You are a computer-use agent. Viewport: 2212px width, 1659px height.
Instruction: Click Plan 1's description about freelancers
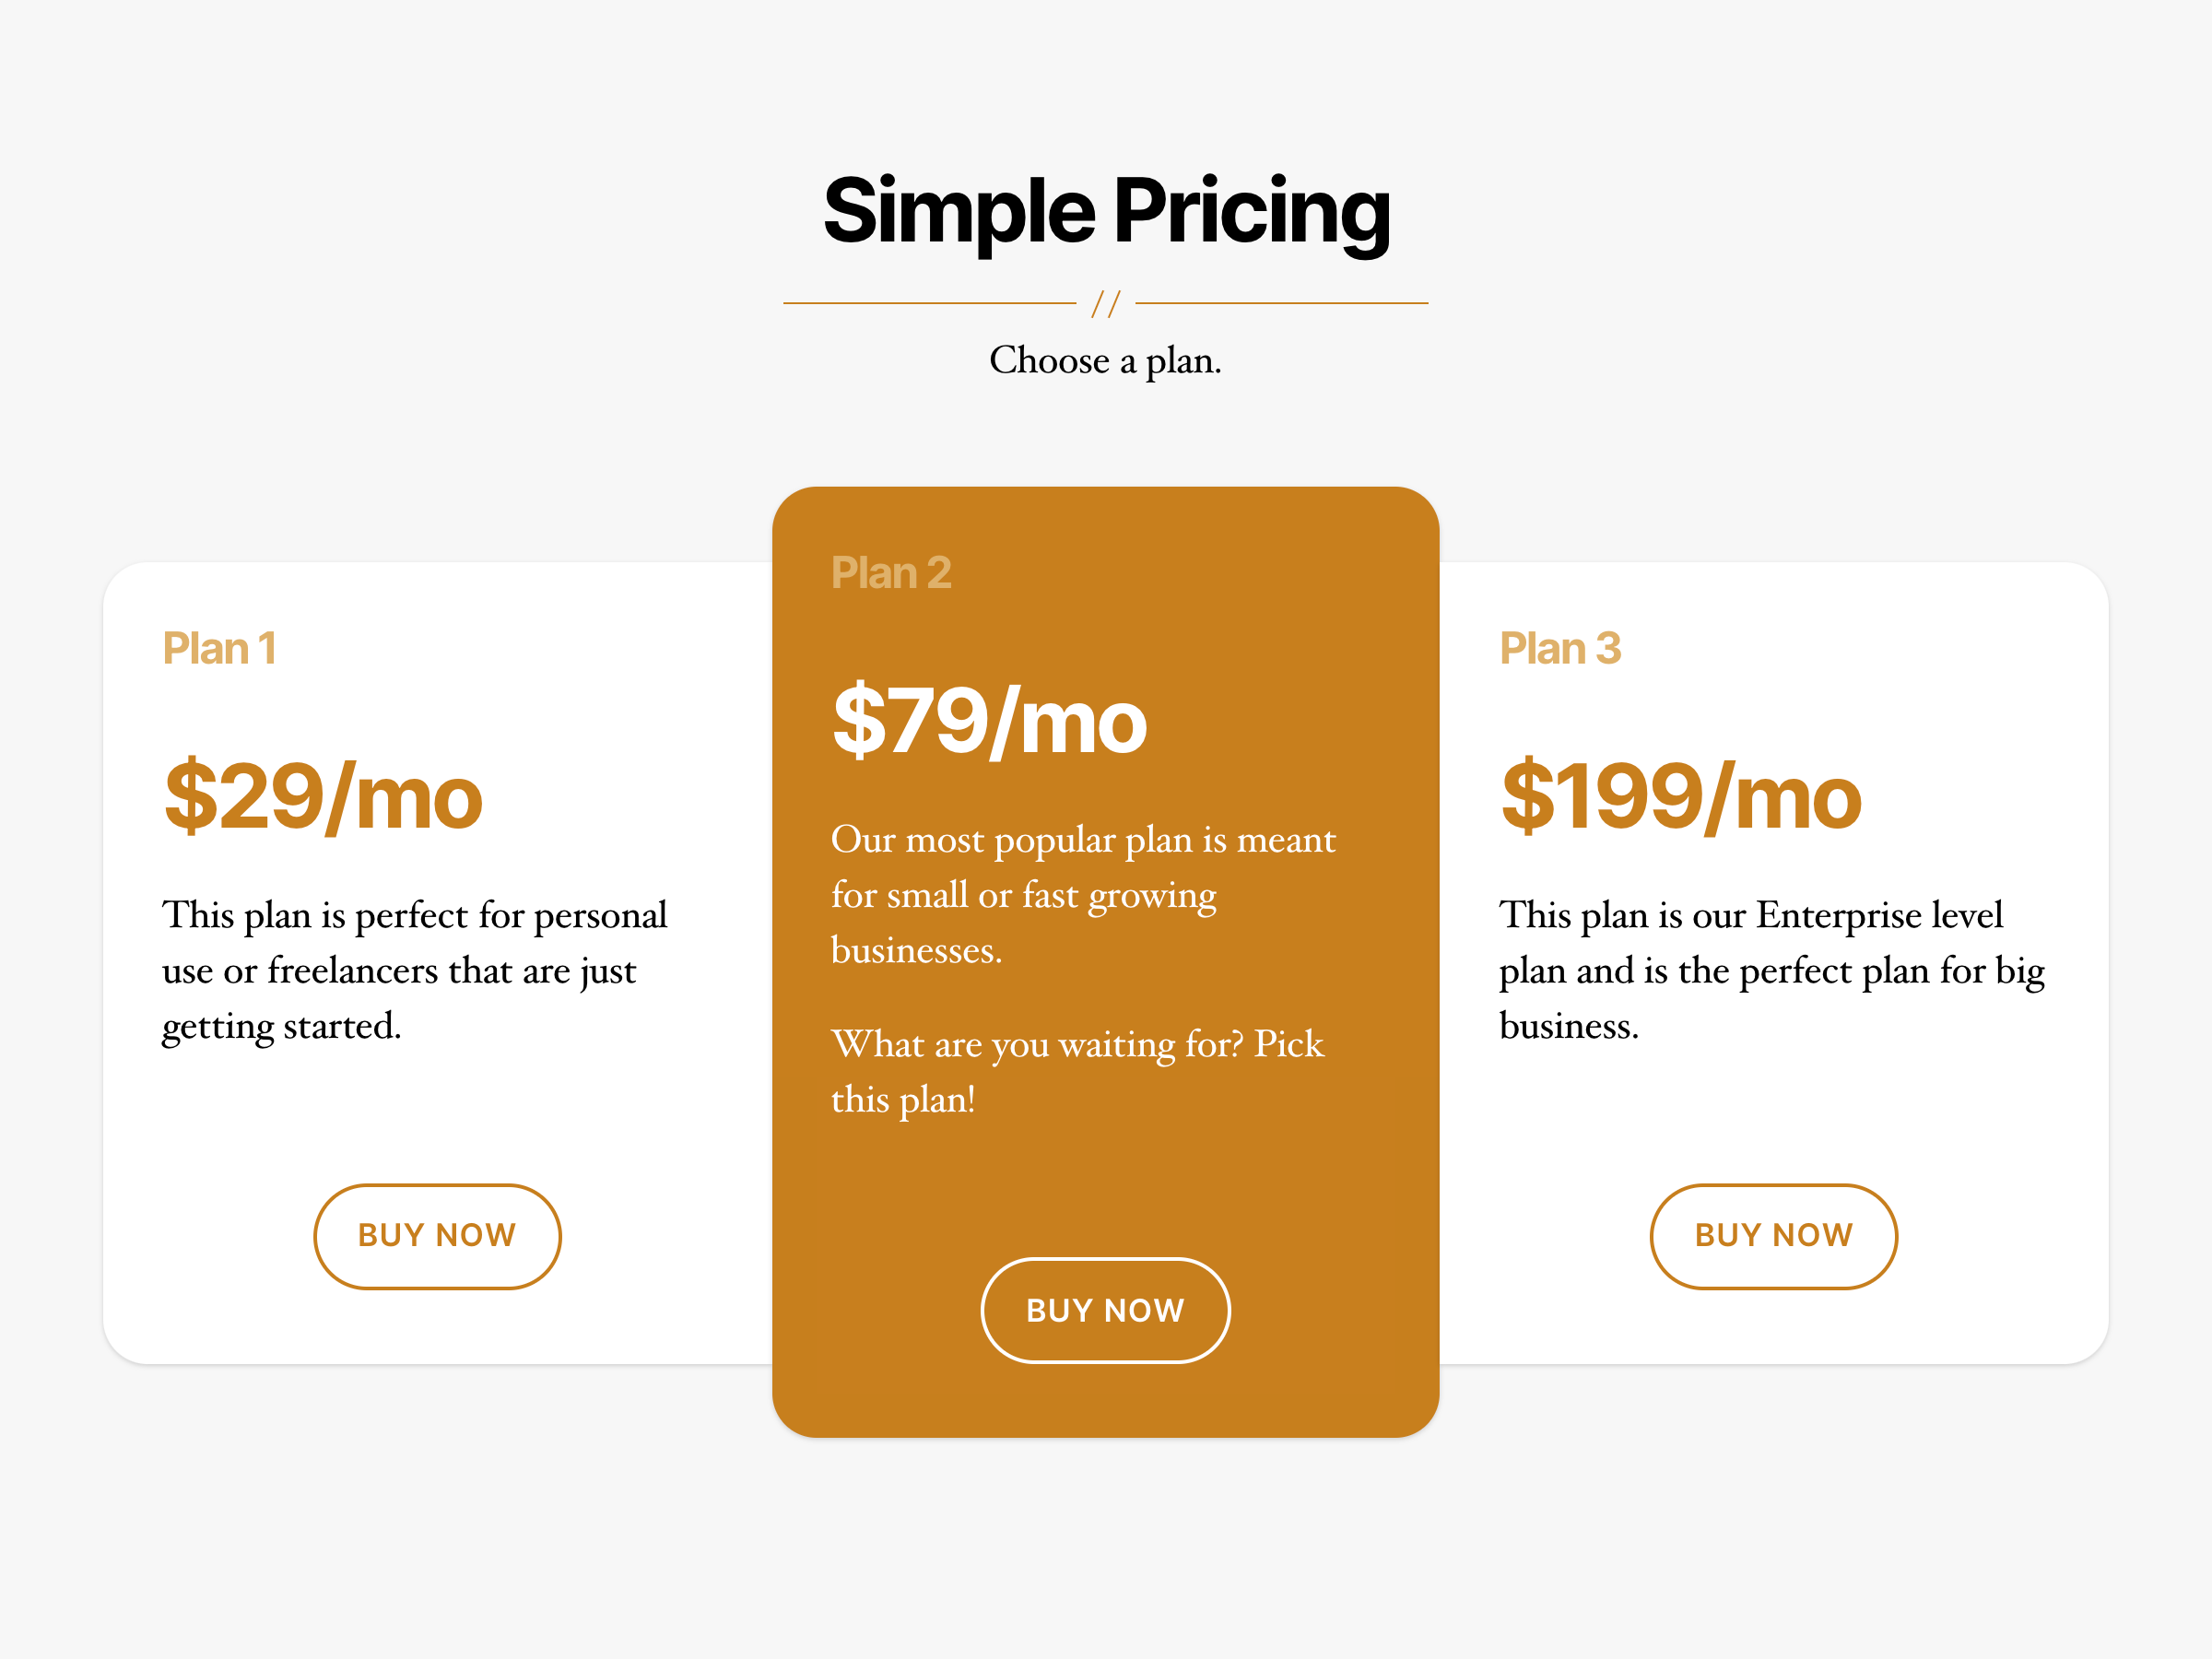click(415, 969)
